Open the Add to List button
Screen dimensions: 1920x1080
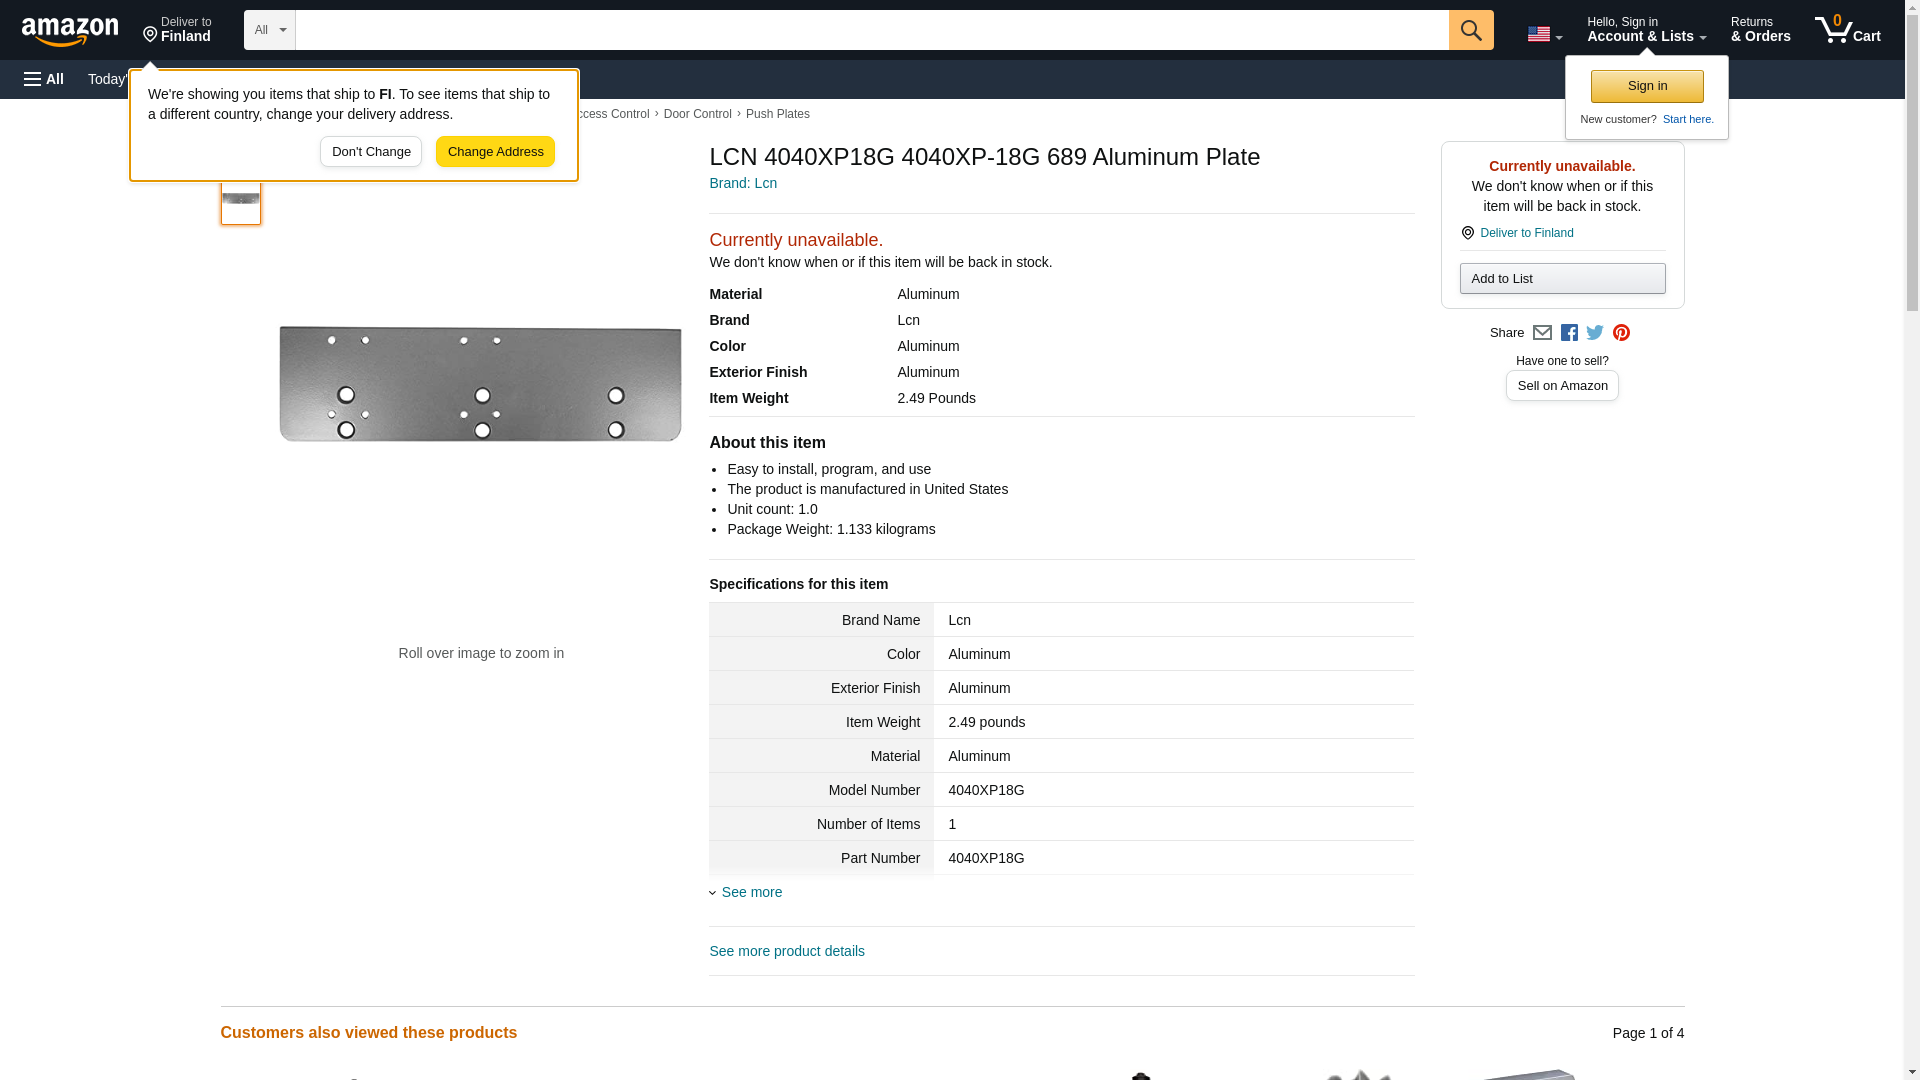coord(1562,279)
